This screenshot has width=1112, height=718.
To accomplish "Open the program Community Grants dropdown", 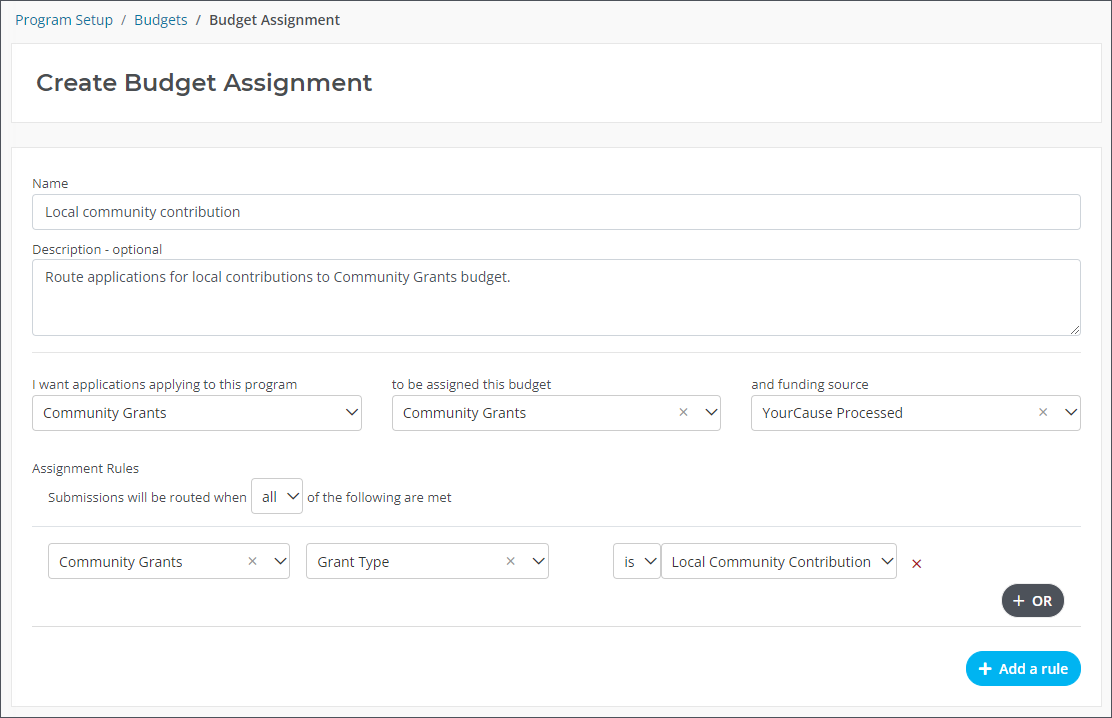I will (196, 413).
